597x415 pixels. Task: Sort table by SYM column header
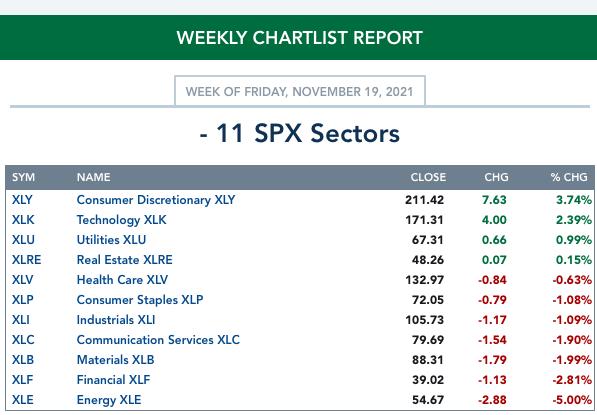(x=23, y=177)
